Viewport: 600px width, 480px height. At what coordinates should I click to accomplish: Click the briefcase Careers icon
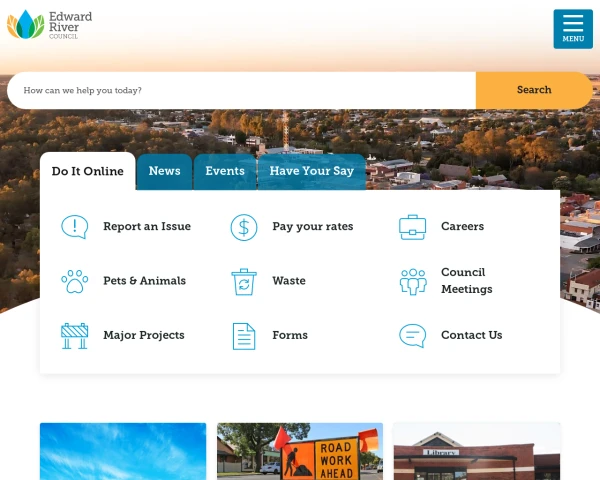pyautogui.click(x=413, y=227)
